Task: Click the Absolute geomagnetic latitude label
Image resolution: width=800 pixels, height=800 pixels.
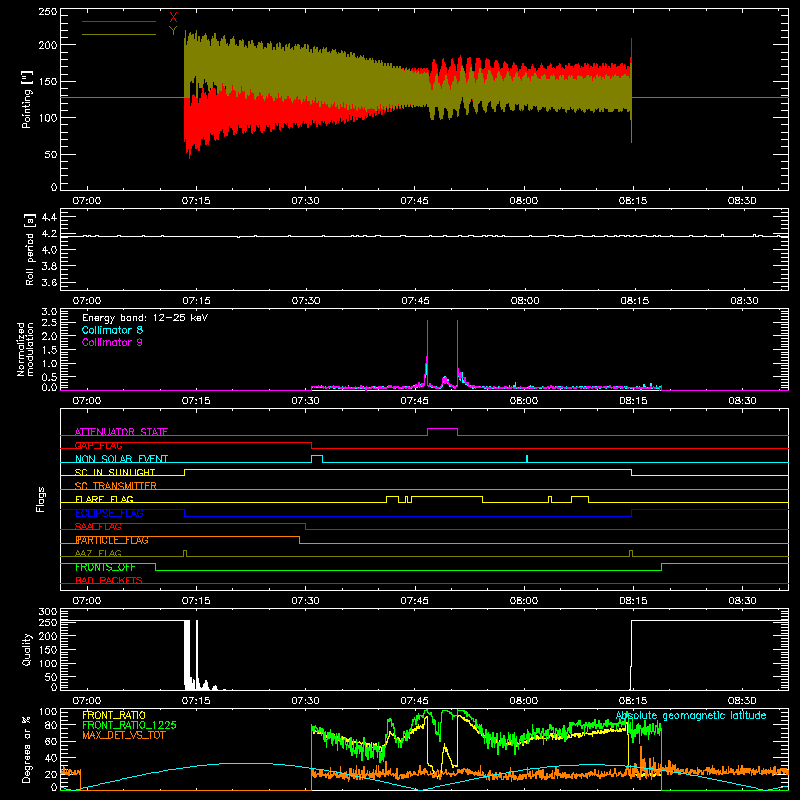Action: (x=691, y=715)
